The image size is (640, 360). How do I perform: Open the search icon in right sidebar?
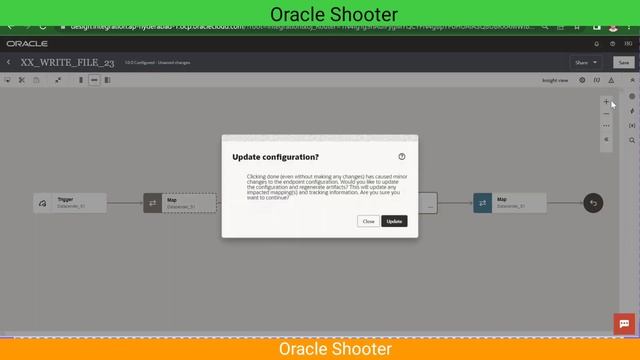click(632, 140)
